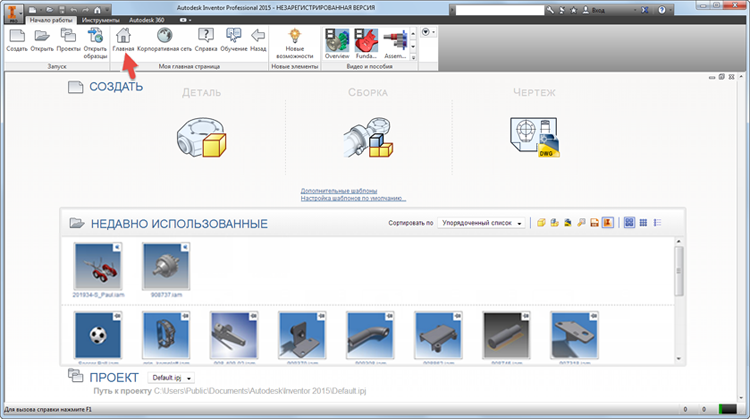Click Настройка шаблонов по умолчанию link

(x=353, y=198)
